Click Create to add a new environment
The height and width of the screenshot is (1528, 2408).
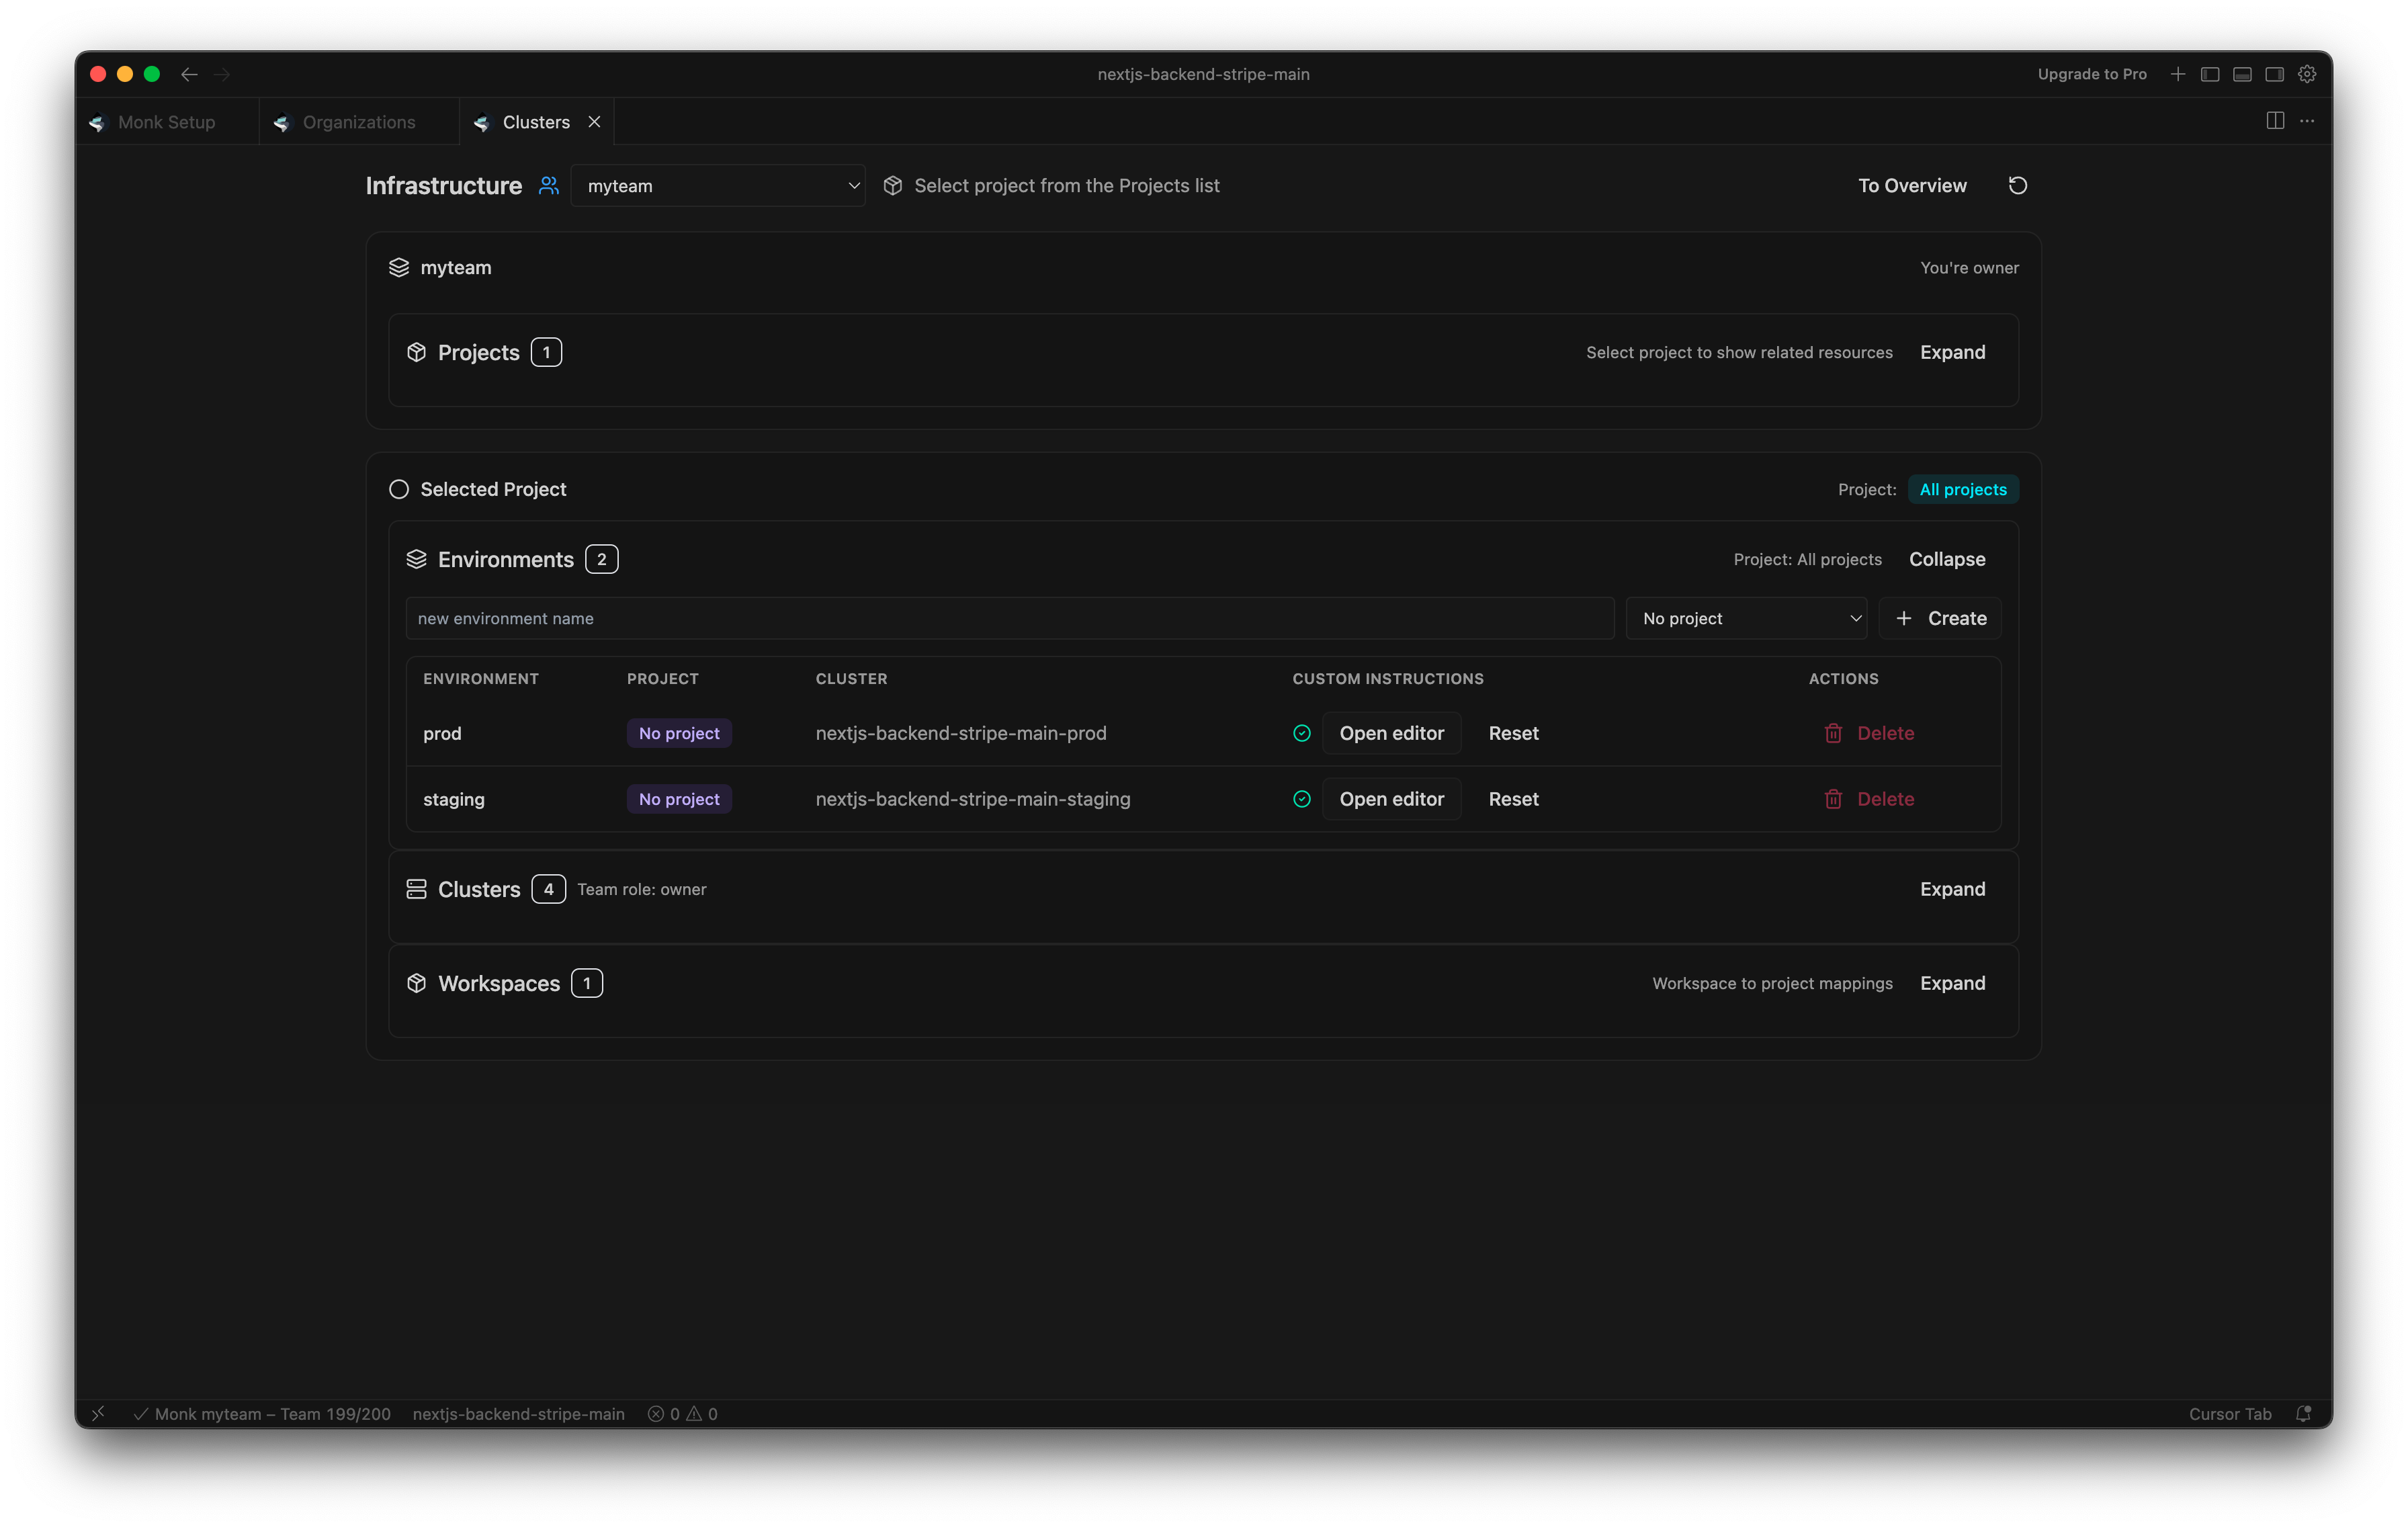[x=1940, y=618]
